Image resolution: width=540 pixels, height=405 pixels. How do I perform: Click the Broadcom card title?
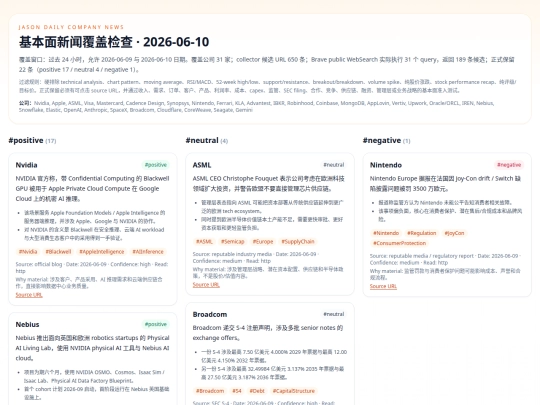tap(210, 314)
